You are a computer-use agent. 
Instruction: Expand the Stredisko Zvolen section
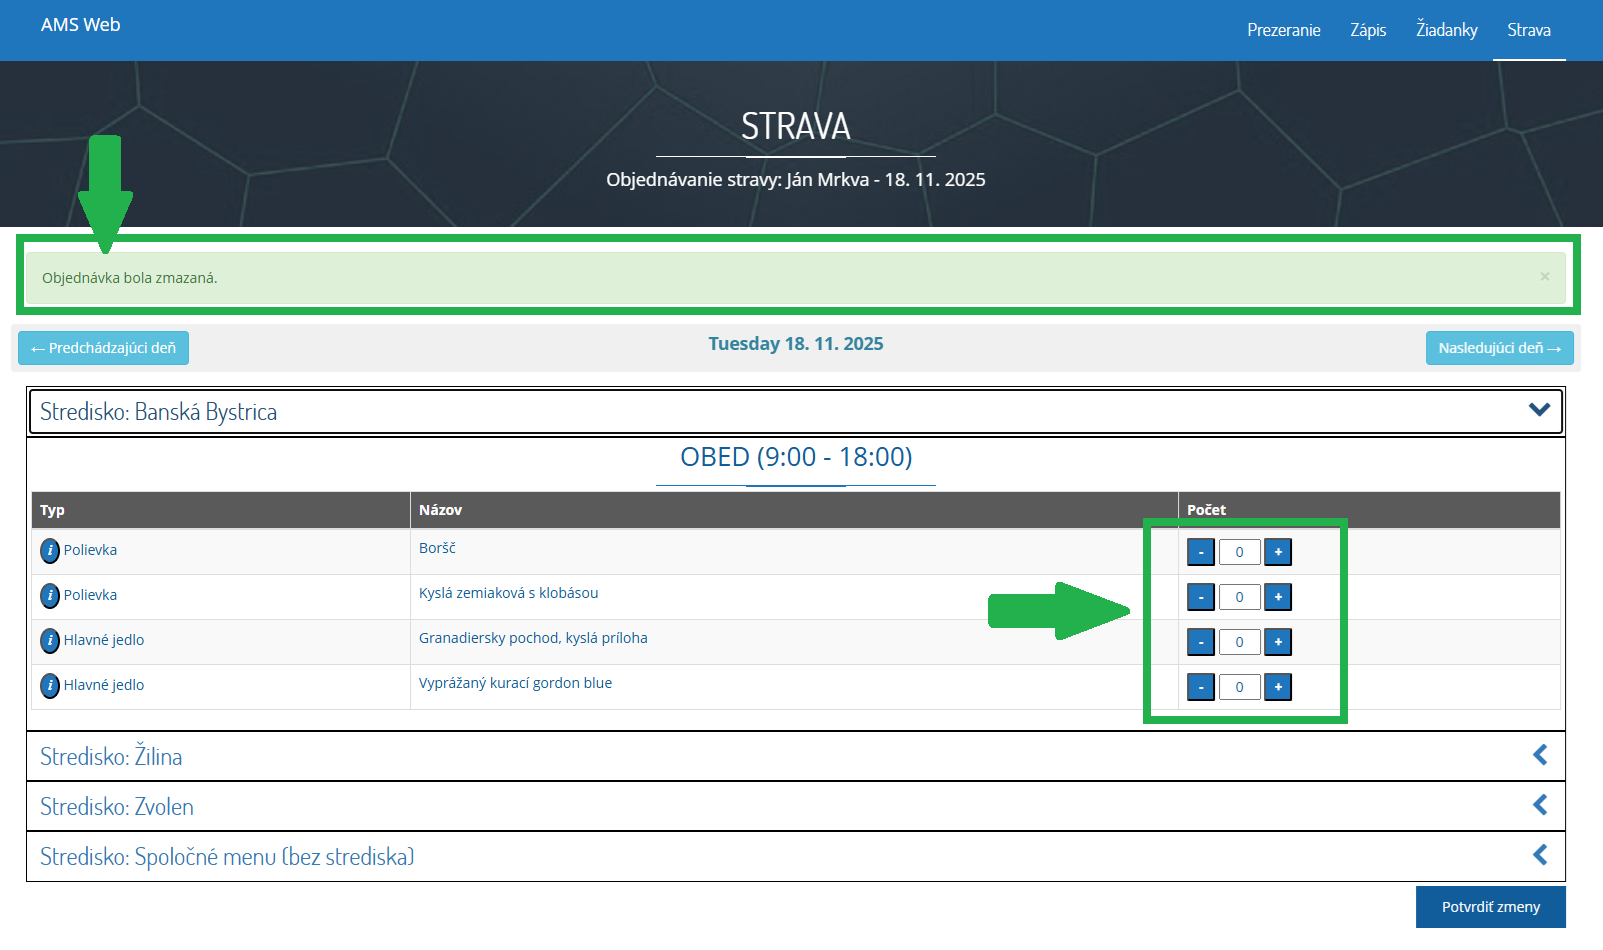pyautogui.click(x=1539, y=806)
